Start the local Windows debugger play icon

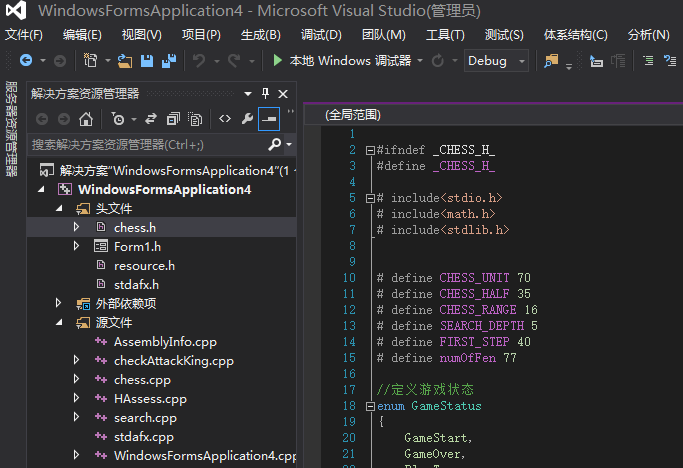pos(277,60)
